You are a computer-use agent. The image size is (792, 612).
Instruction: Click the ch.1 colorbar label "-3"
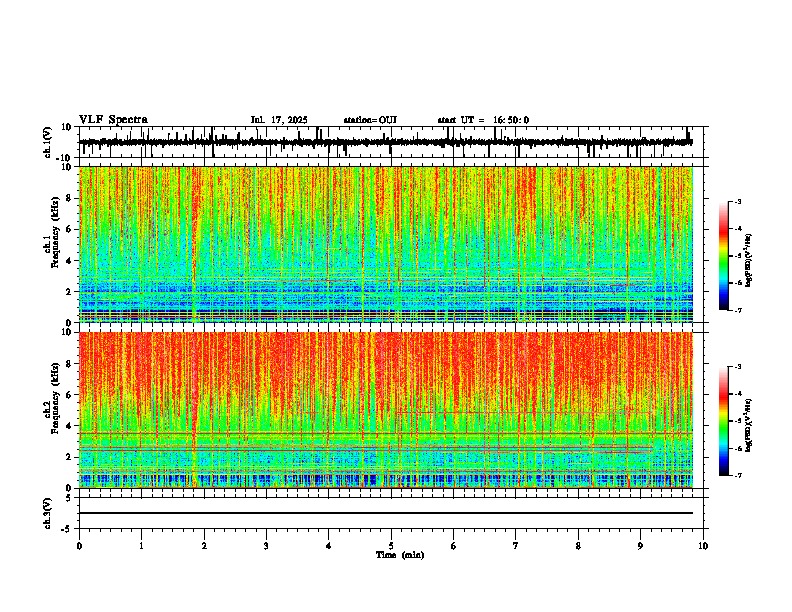(x=738, y=202)
